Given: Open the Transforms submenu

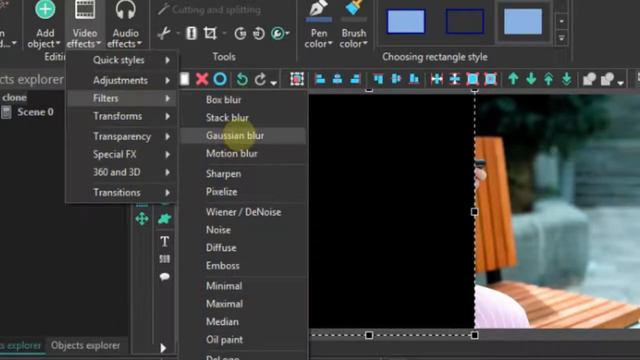Looking at the screenshot, I should point(122,116).
